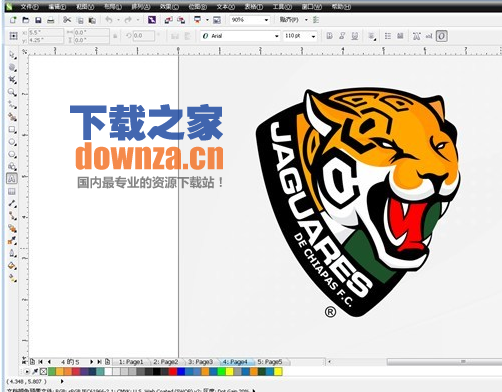This screenshot has width=502, height=392.
Task: Save the document with the floppy disk icon
Action: pos(38,20)
